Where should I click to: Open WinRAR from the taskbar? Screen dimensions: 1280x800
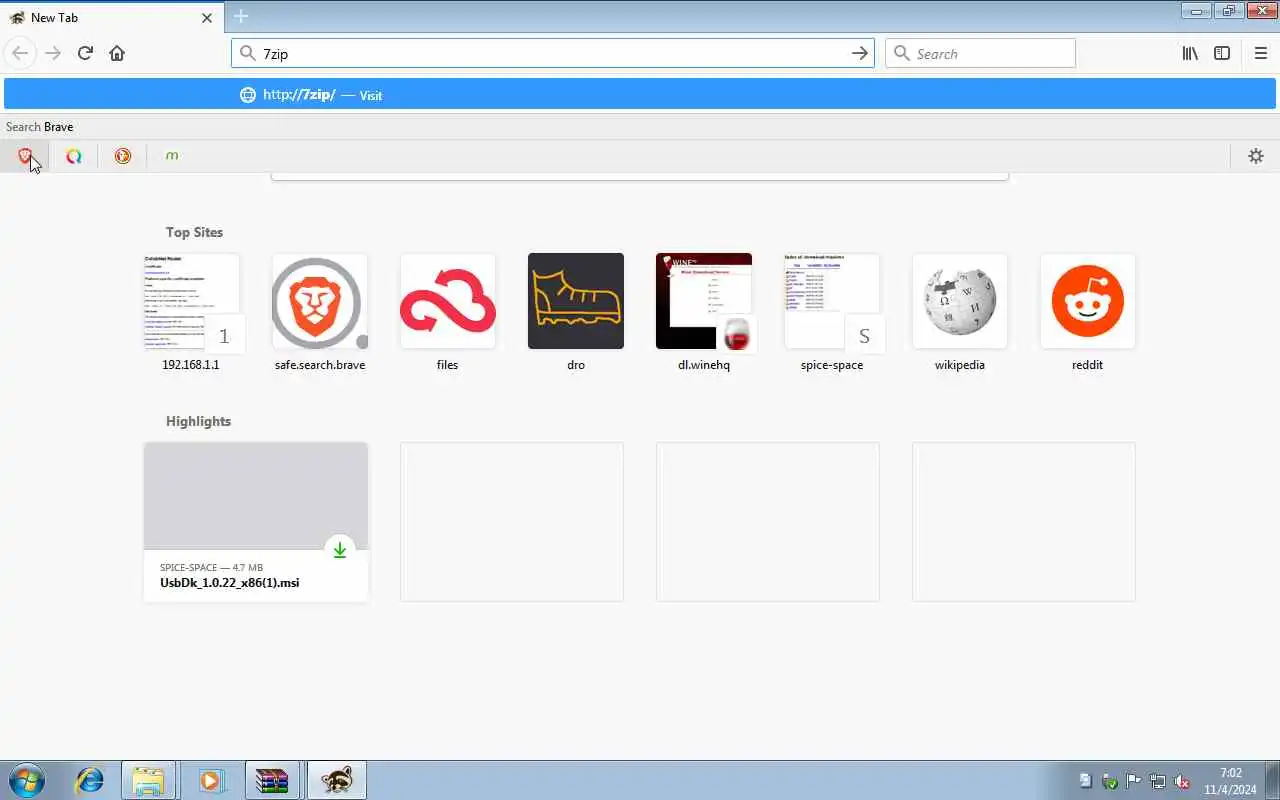(x=272, y=780)
